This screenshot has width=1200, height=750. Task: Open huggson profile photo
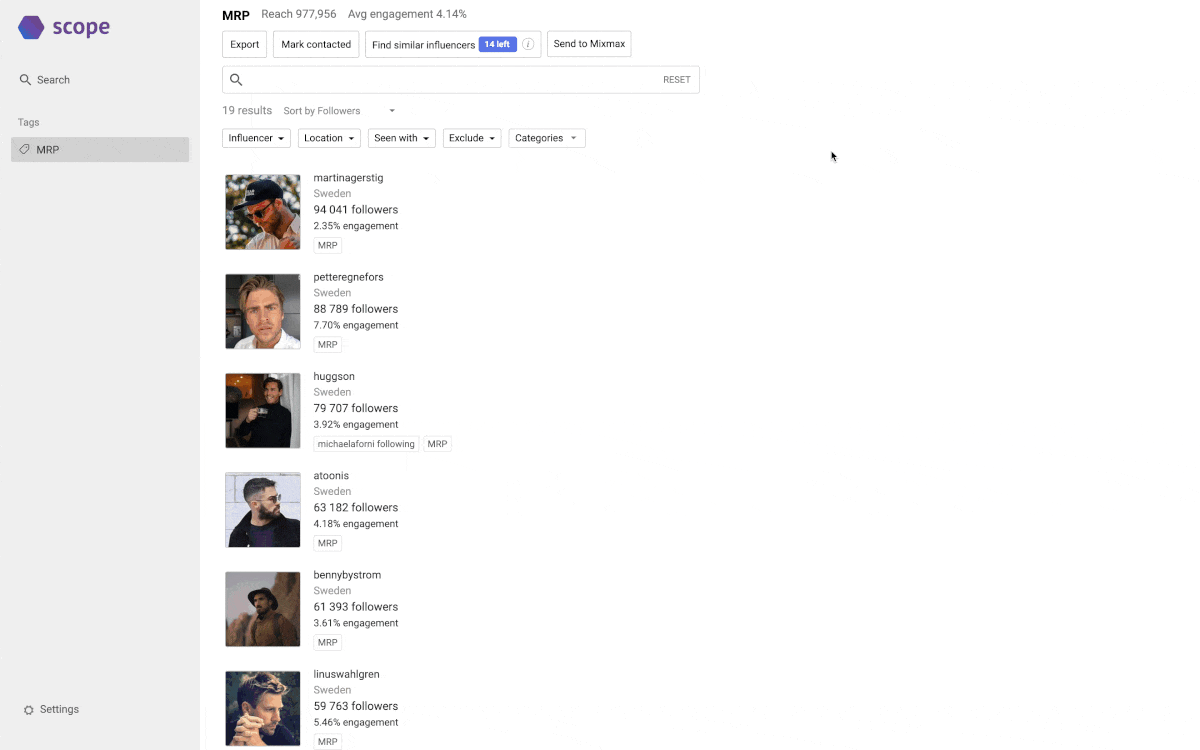(x=263, y=410)
